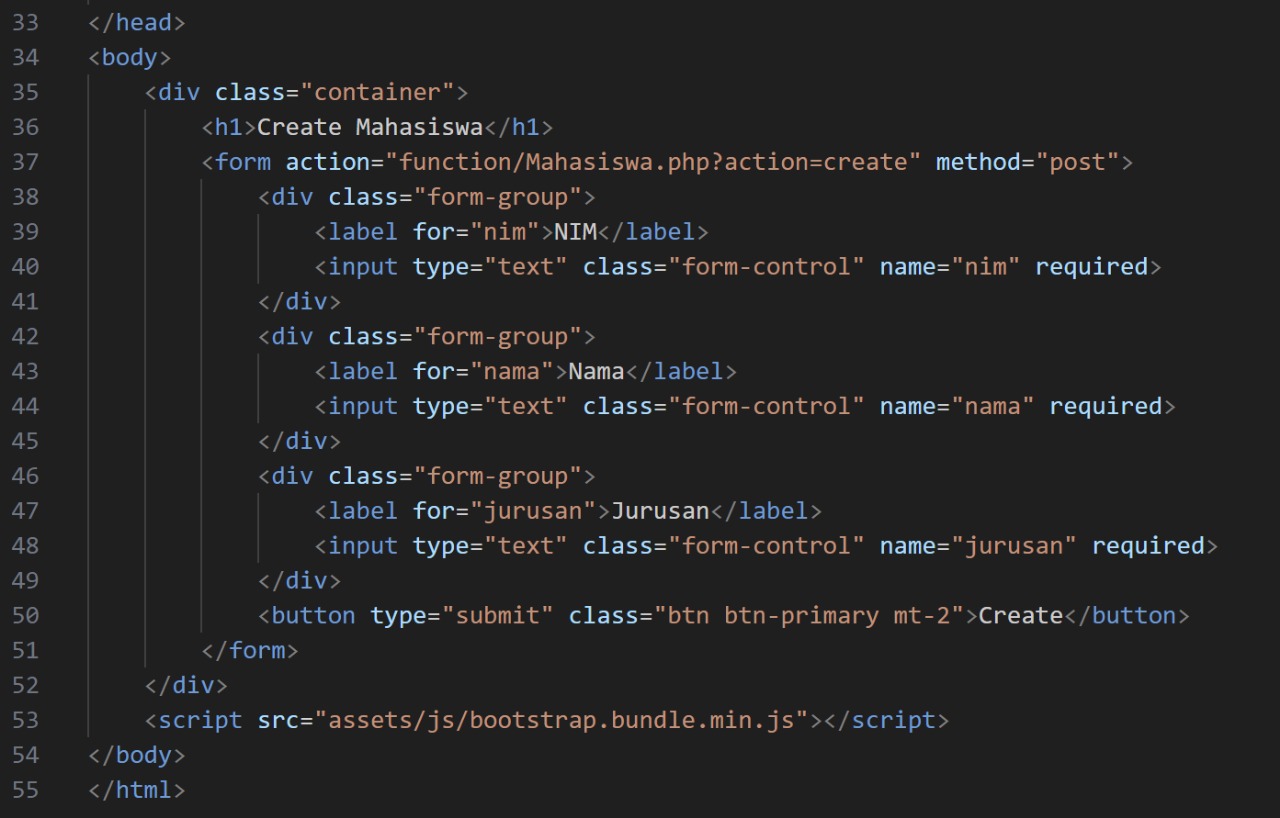Place cursor on Create text inside button tag
The width and height of the screenshot is (1280, 818).
point(1020,615)
